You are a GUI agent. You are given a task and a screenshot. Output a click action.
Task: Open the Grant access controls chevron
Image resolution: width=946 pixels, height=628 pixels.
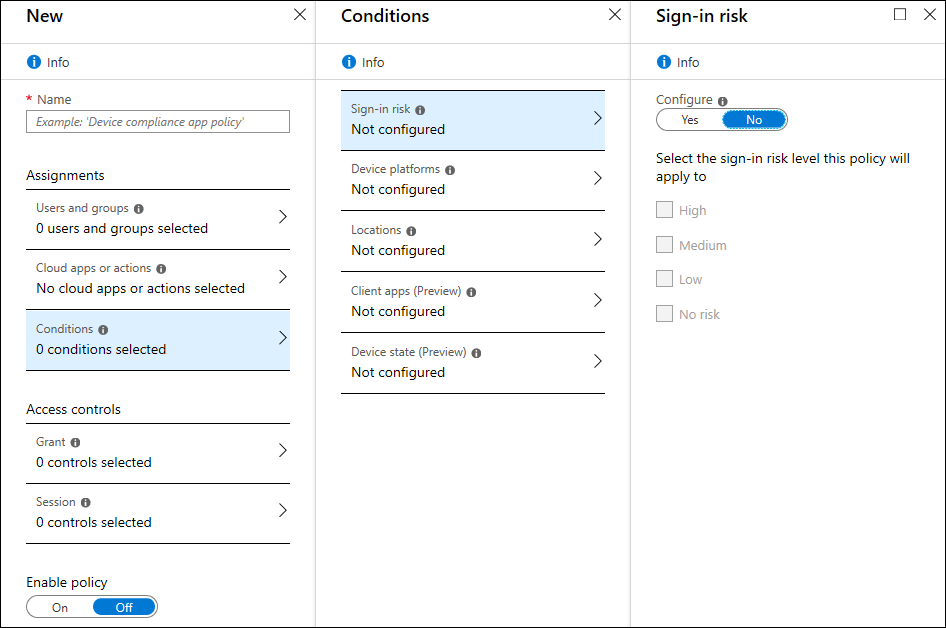283,451
